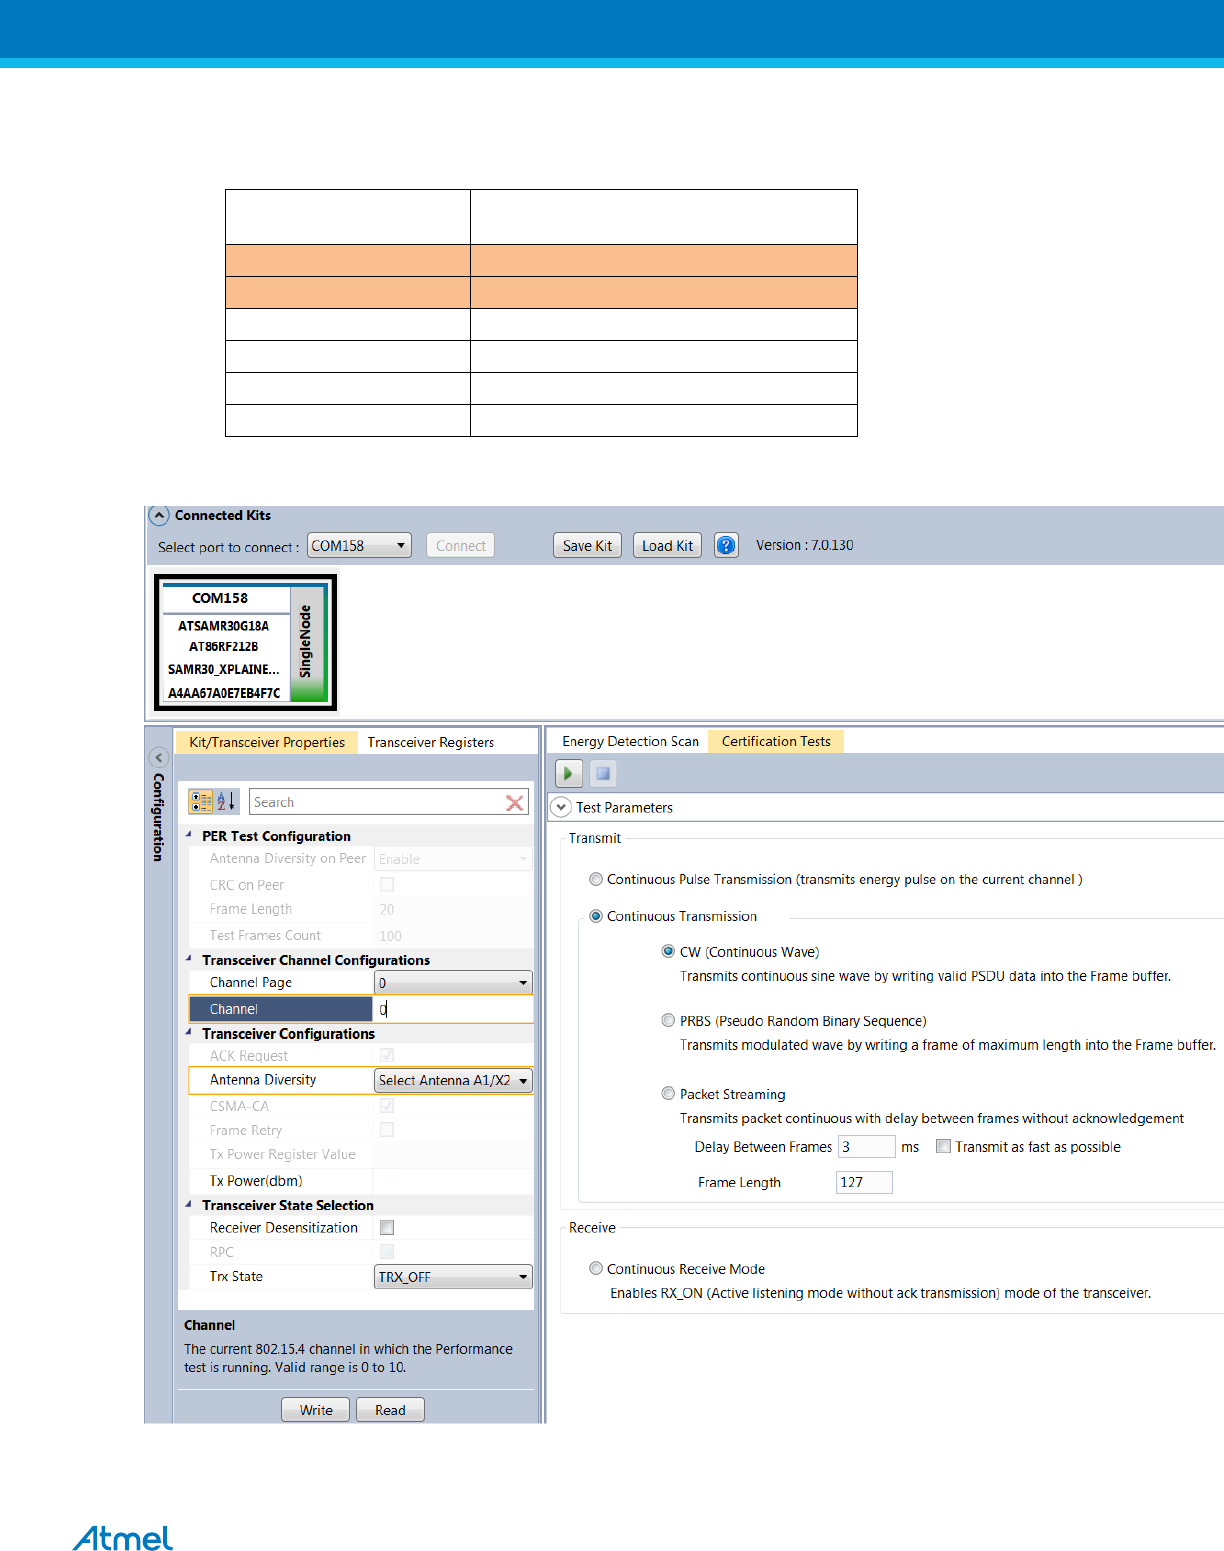Select the COM158 SingleNode kit tile

click(245, 643)
